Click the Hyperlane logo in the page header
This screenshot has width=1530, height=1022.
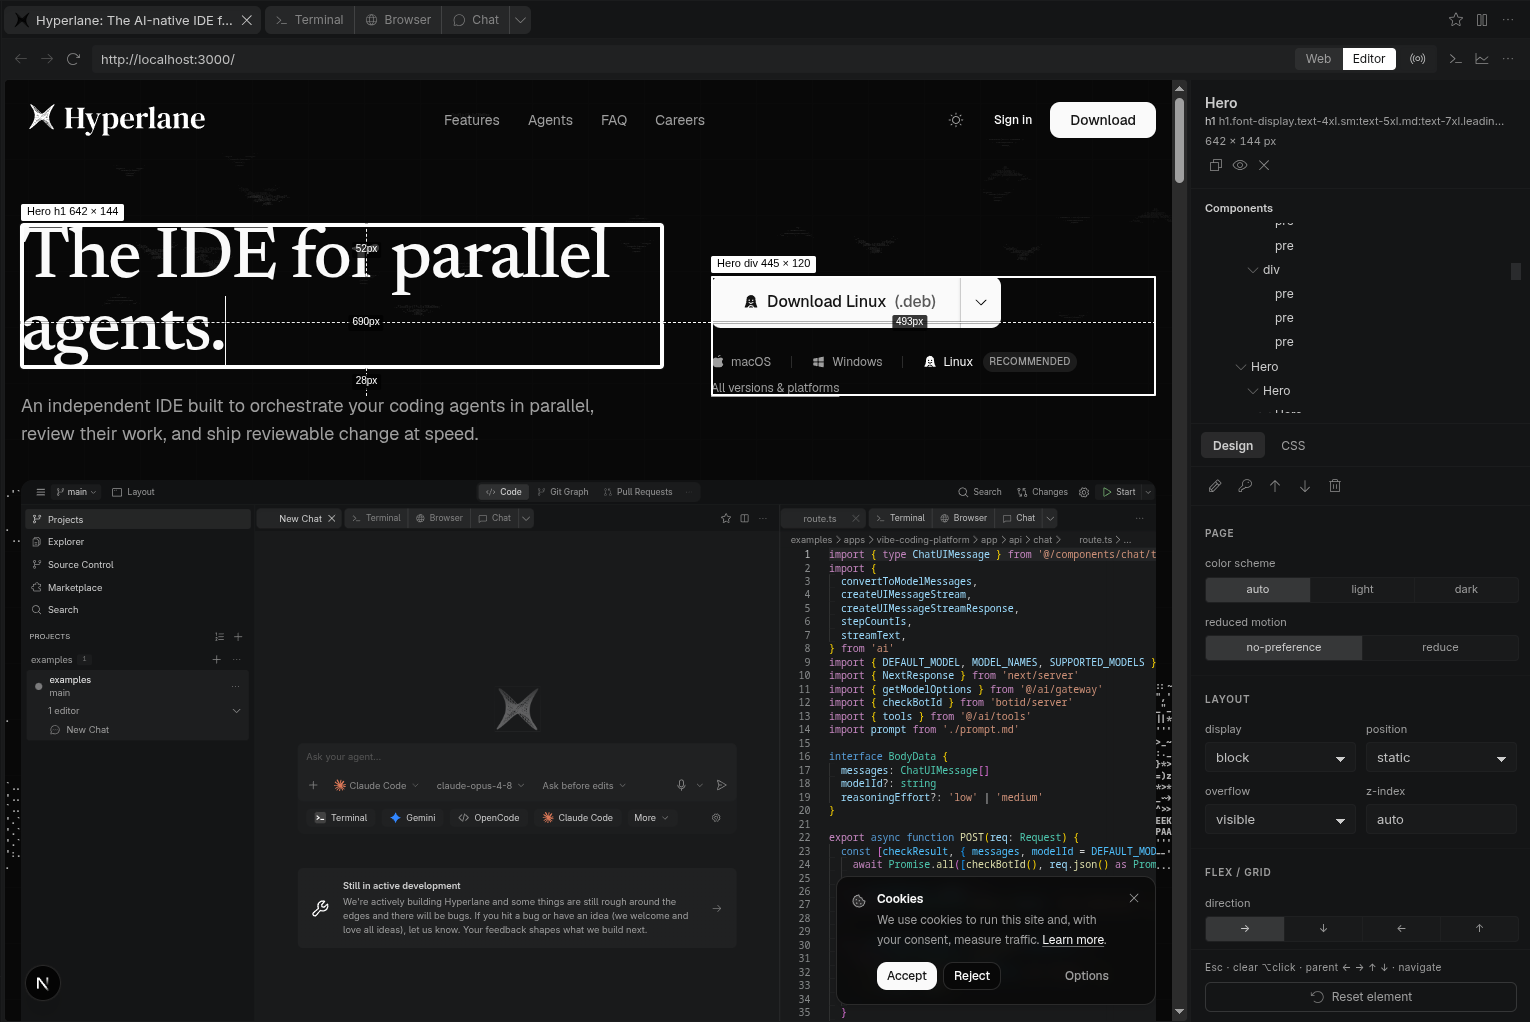pos(117,119)
